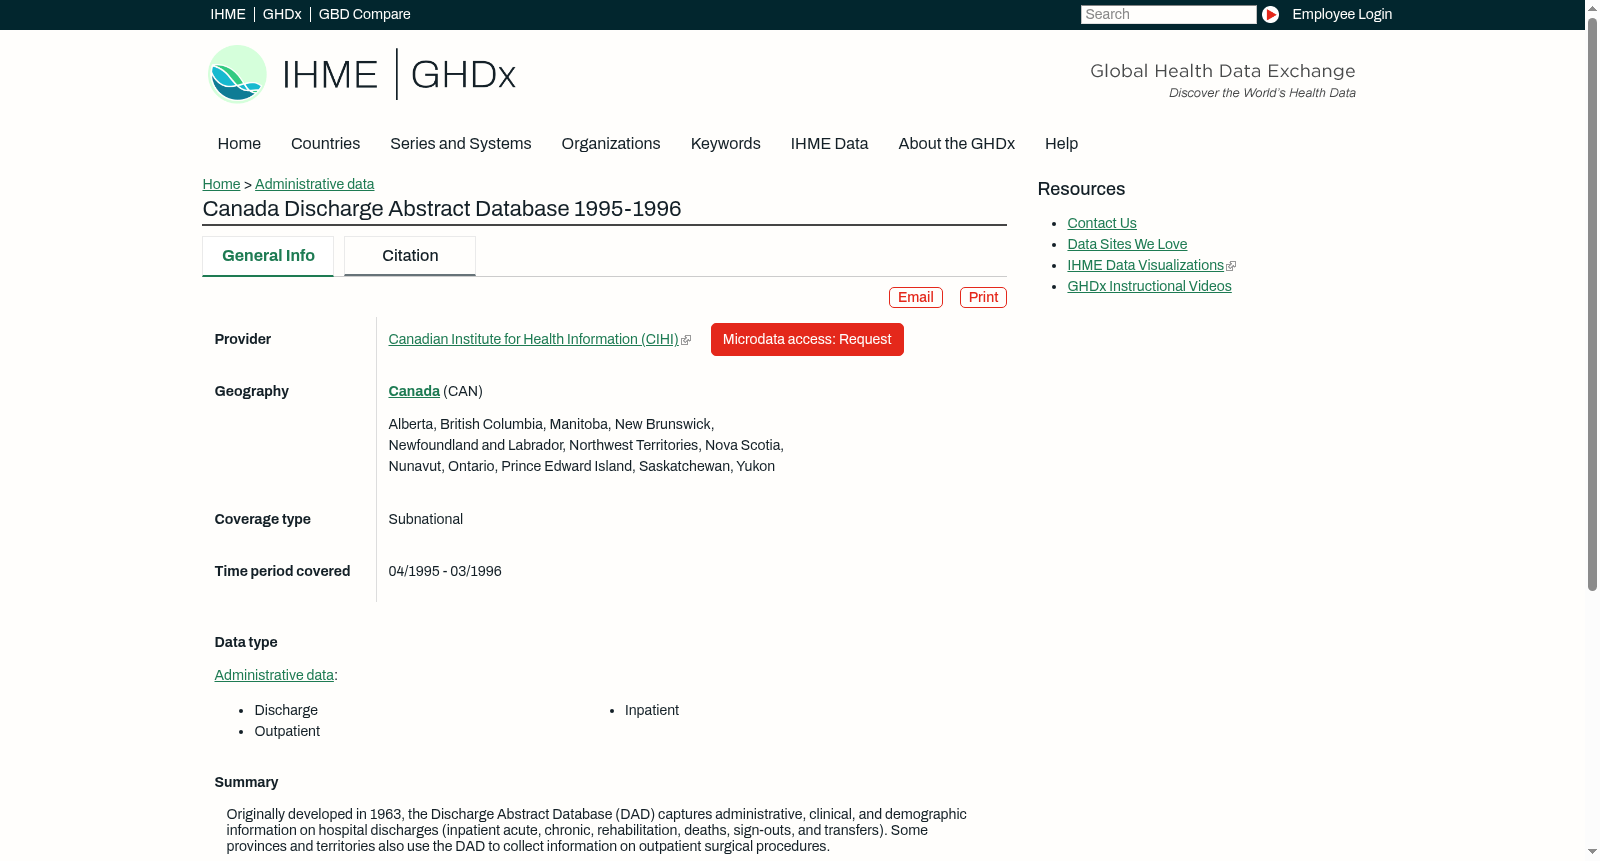Click the red search submit arrow
1600x861 pixels.
point(1270,14)
